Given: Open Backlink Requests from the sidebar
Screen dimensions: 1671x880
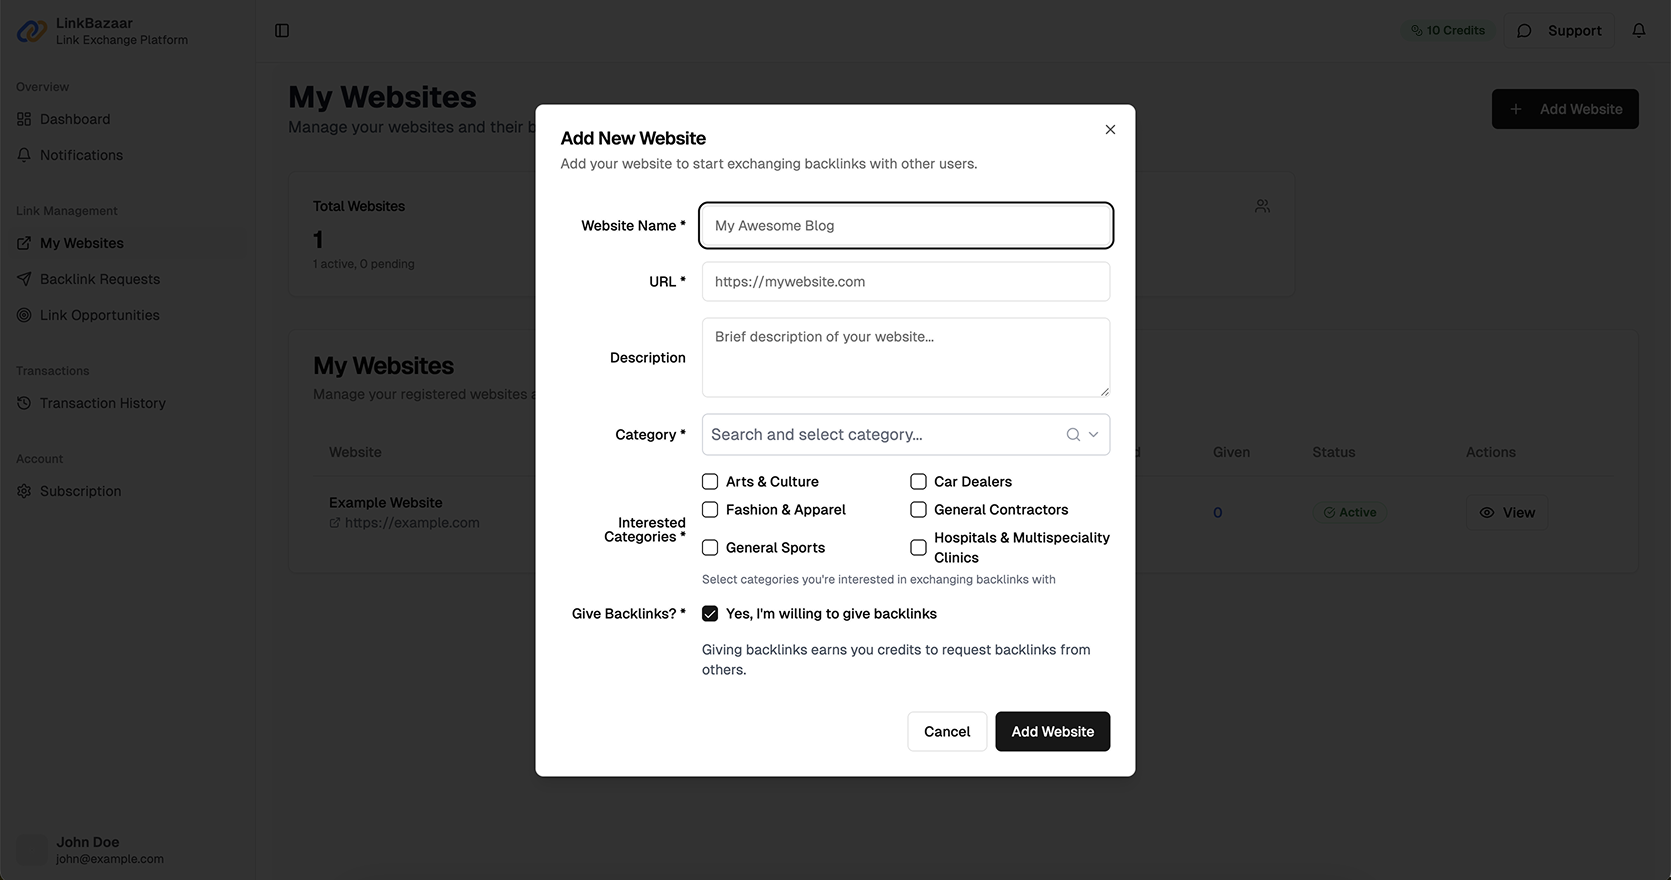Looking at the screenshot, I should point(99,278).
